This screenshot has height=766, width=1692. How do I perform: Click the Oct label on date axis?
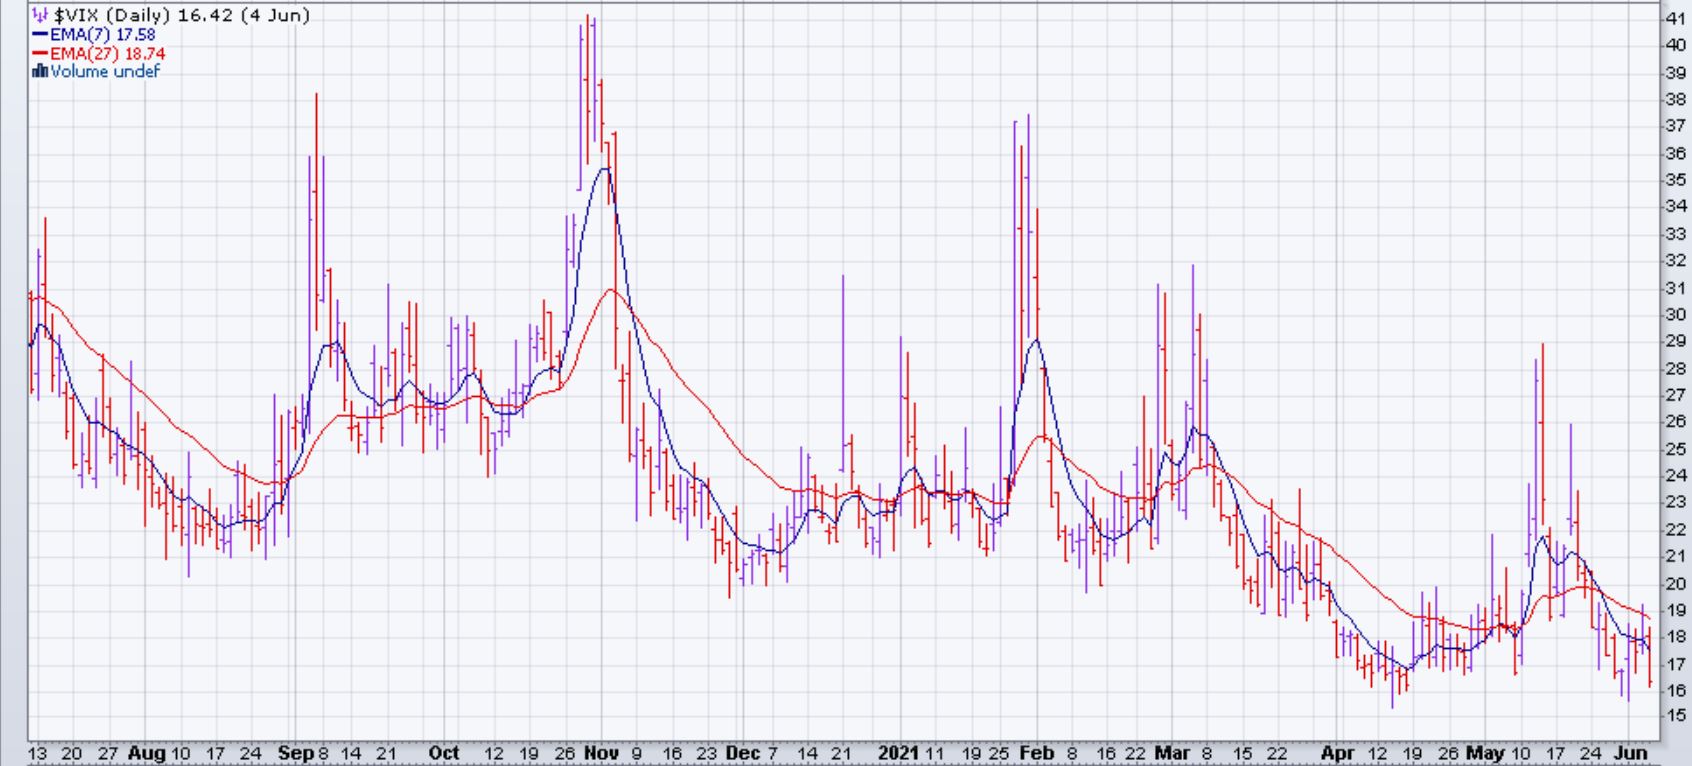(443, 753)
